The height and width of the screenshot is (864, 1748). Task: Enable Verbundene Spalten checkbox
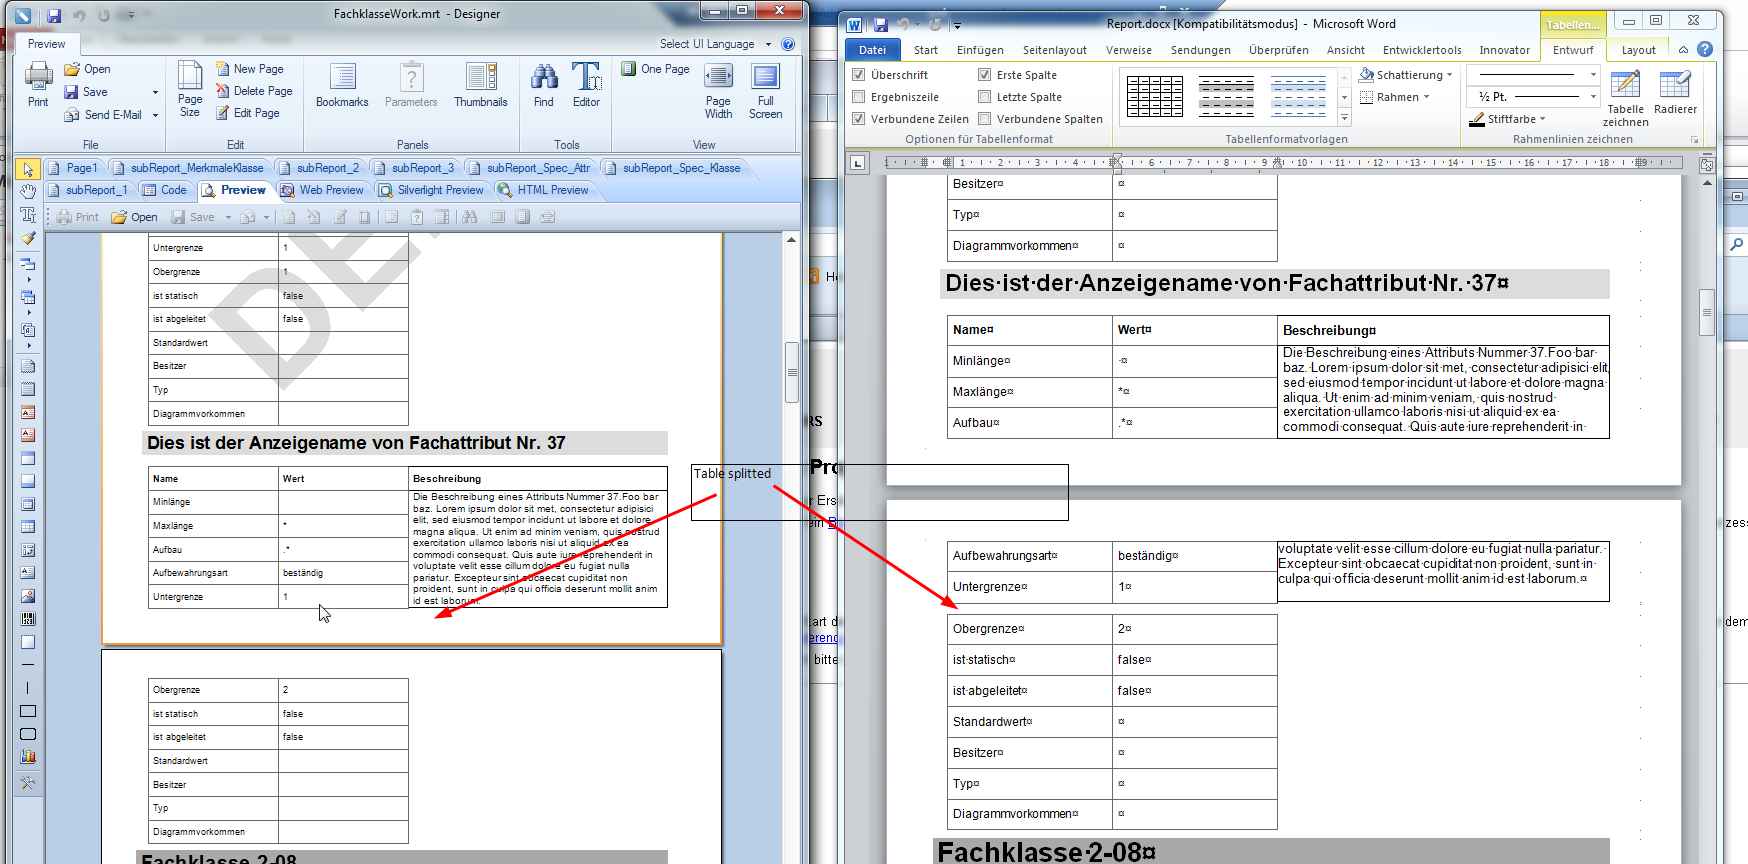984,119
